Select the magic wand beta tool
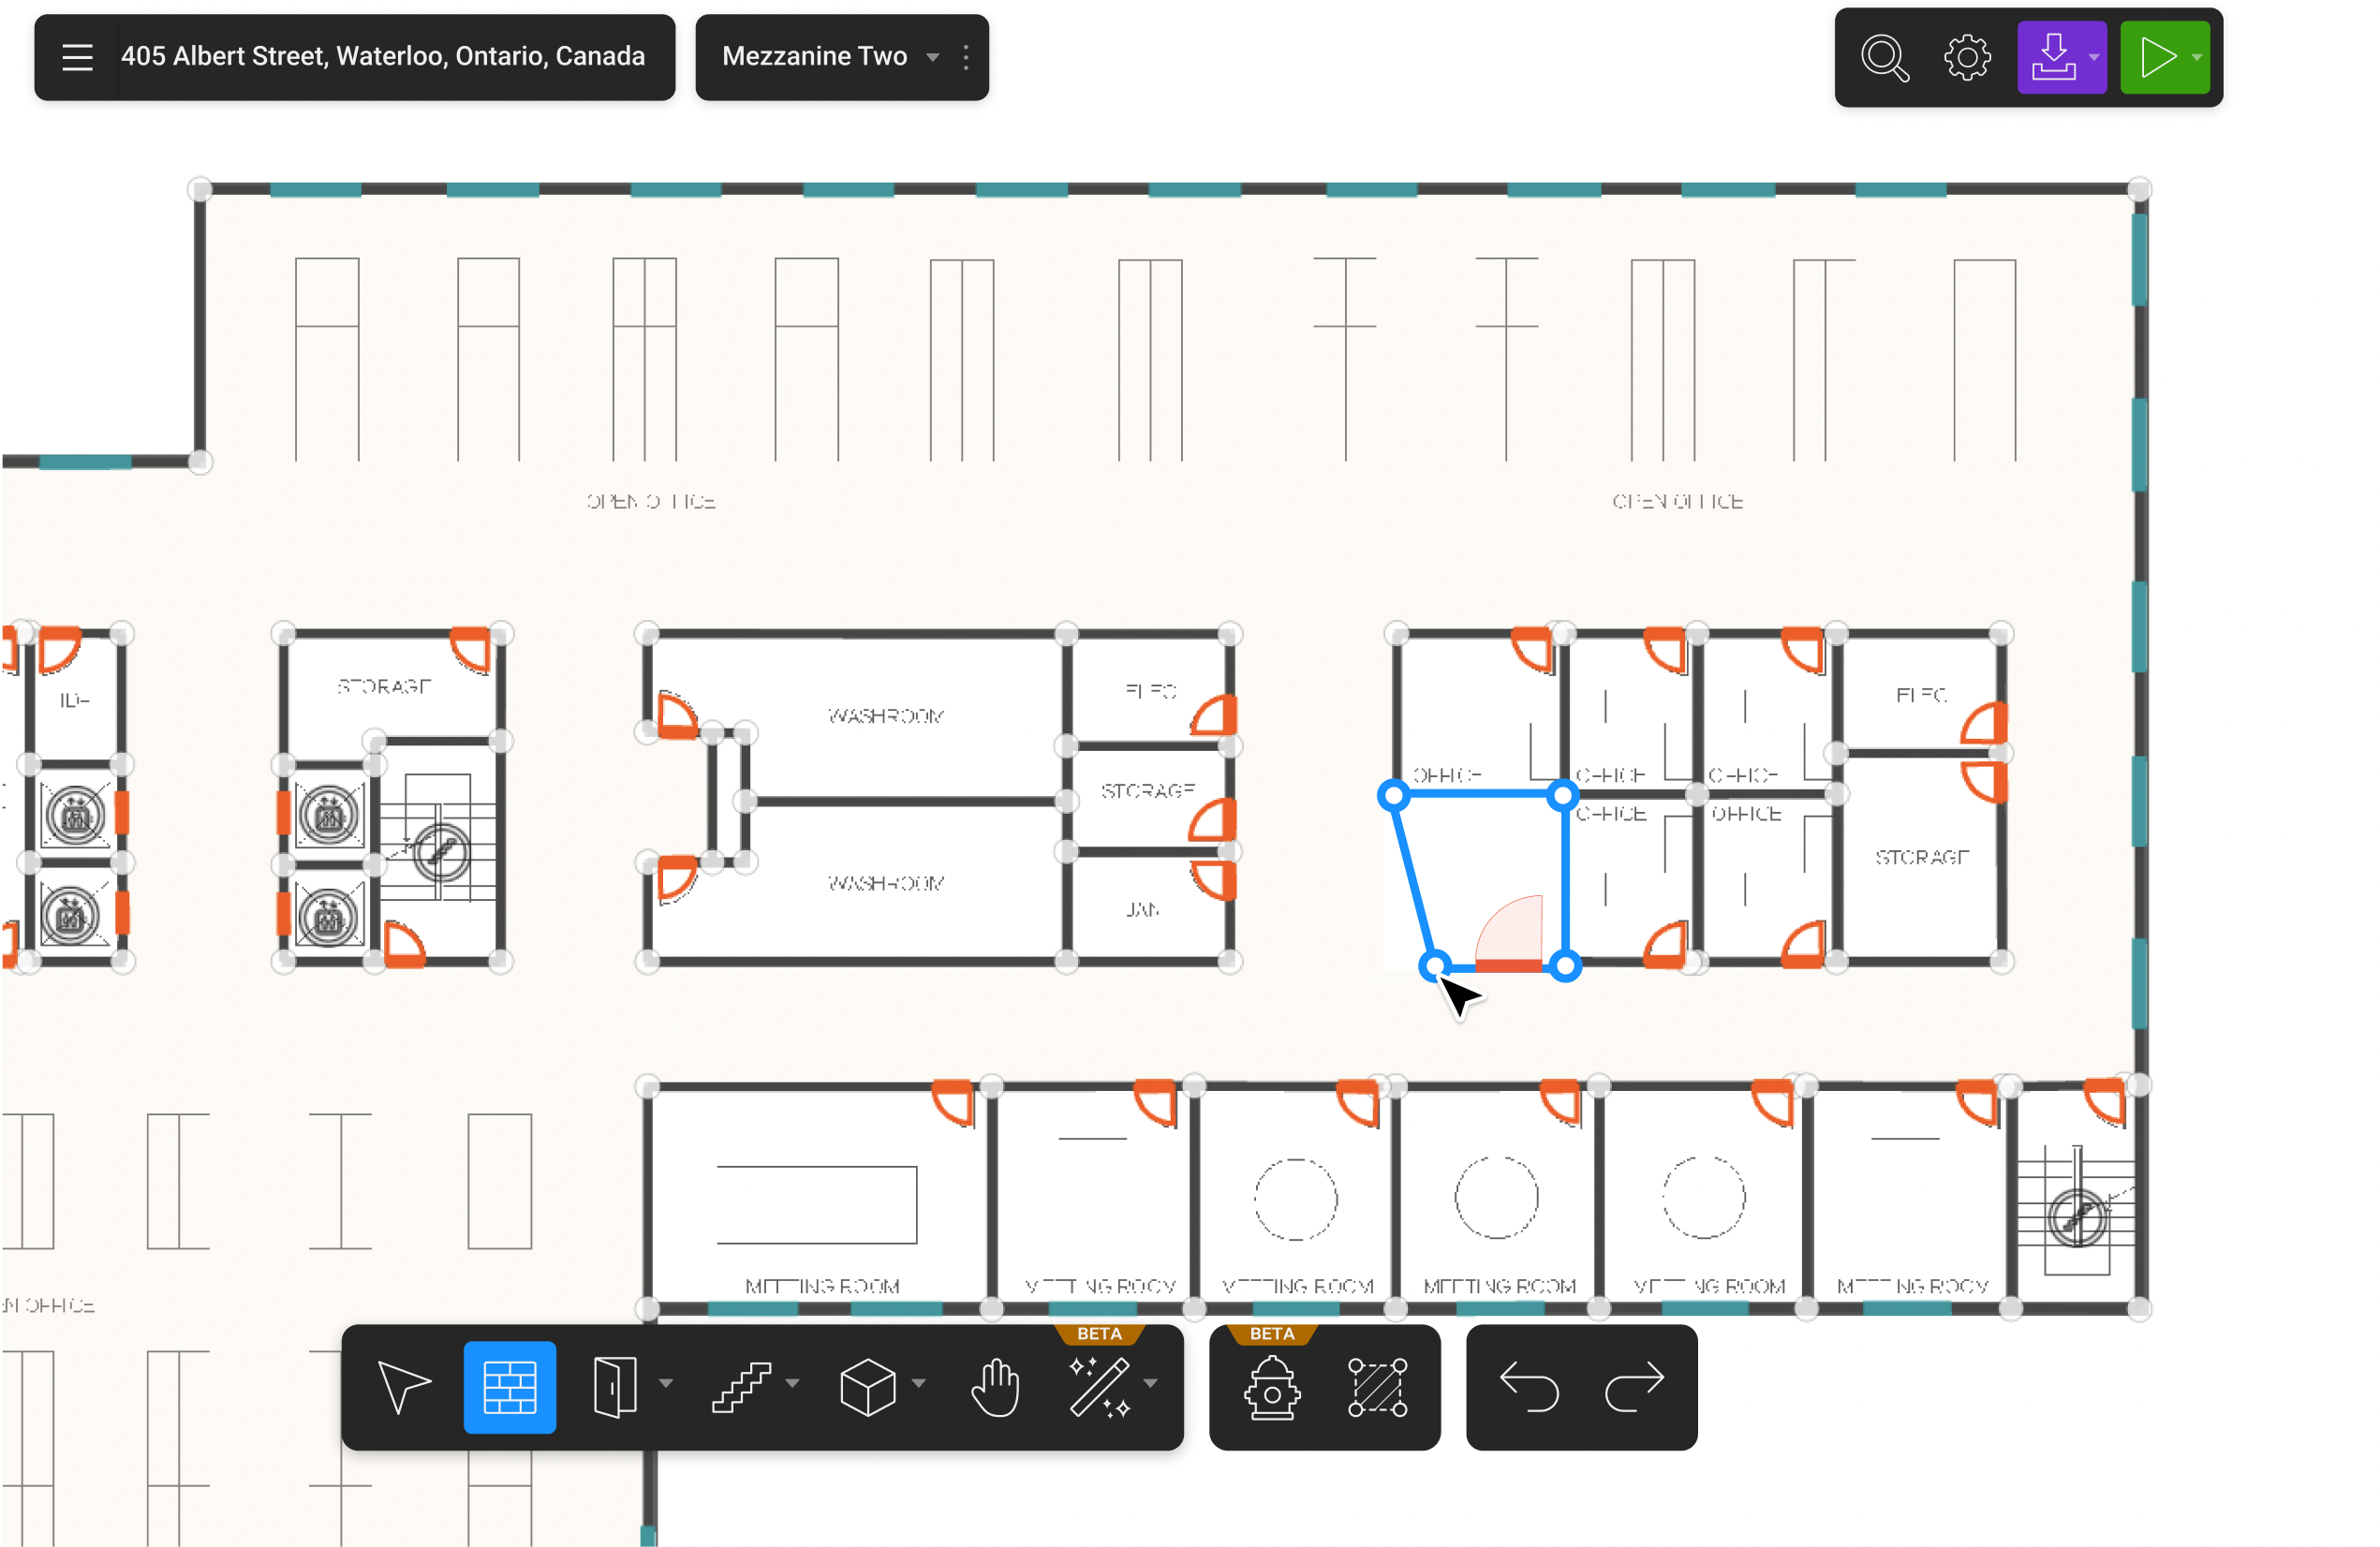 (1099, 1386)
